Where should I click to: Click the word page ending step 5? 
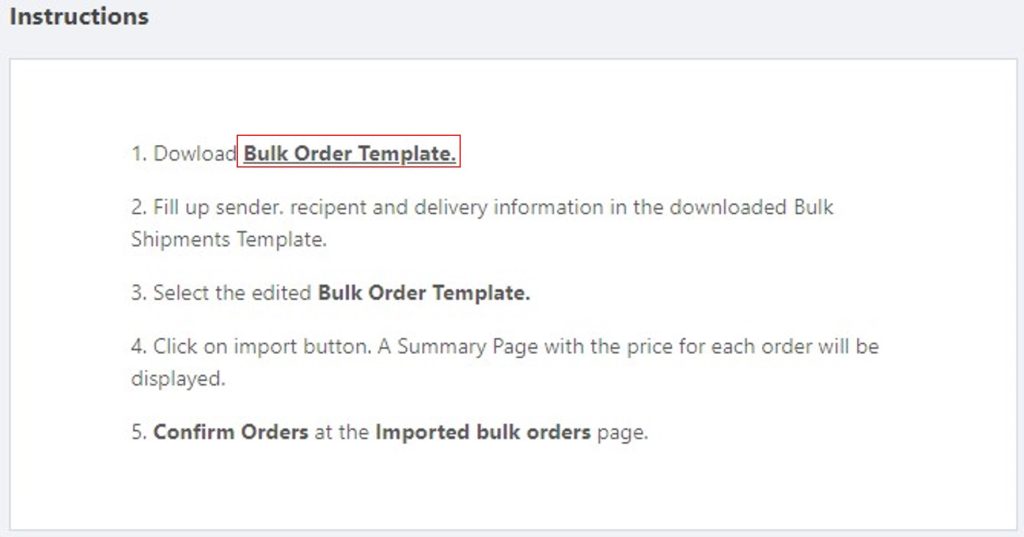coord(622,432)
